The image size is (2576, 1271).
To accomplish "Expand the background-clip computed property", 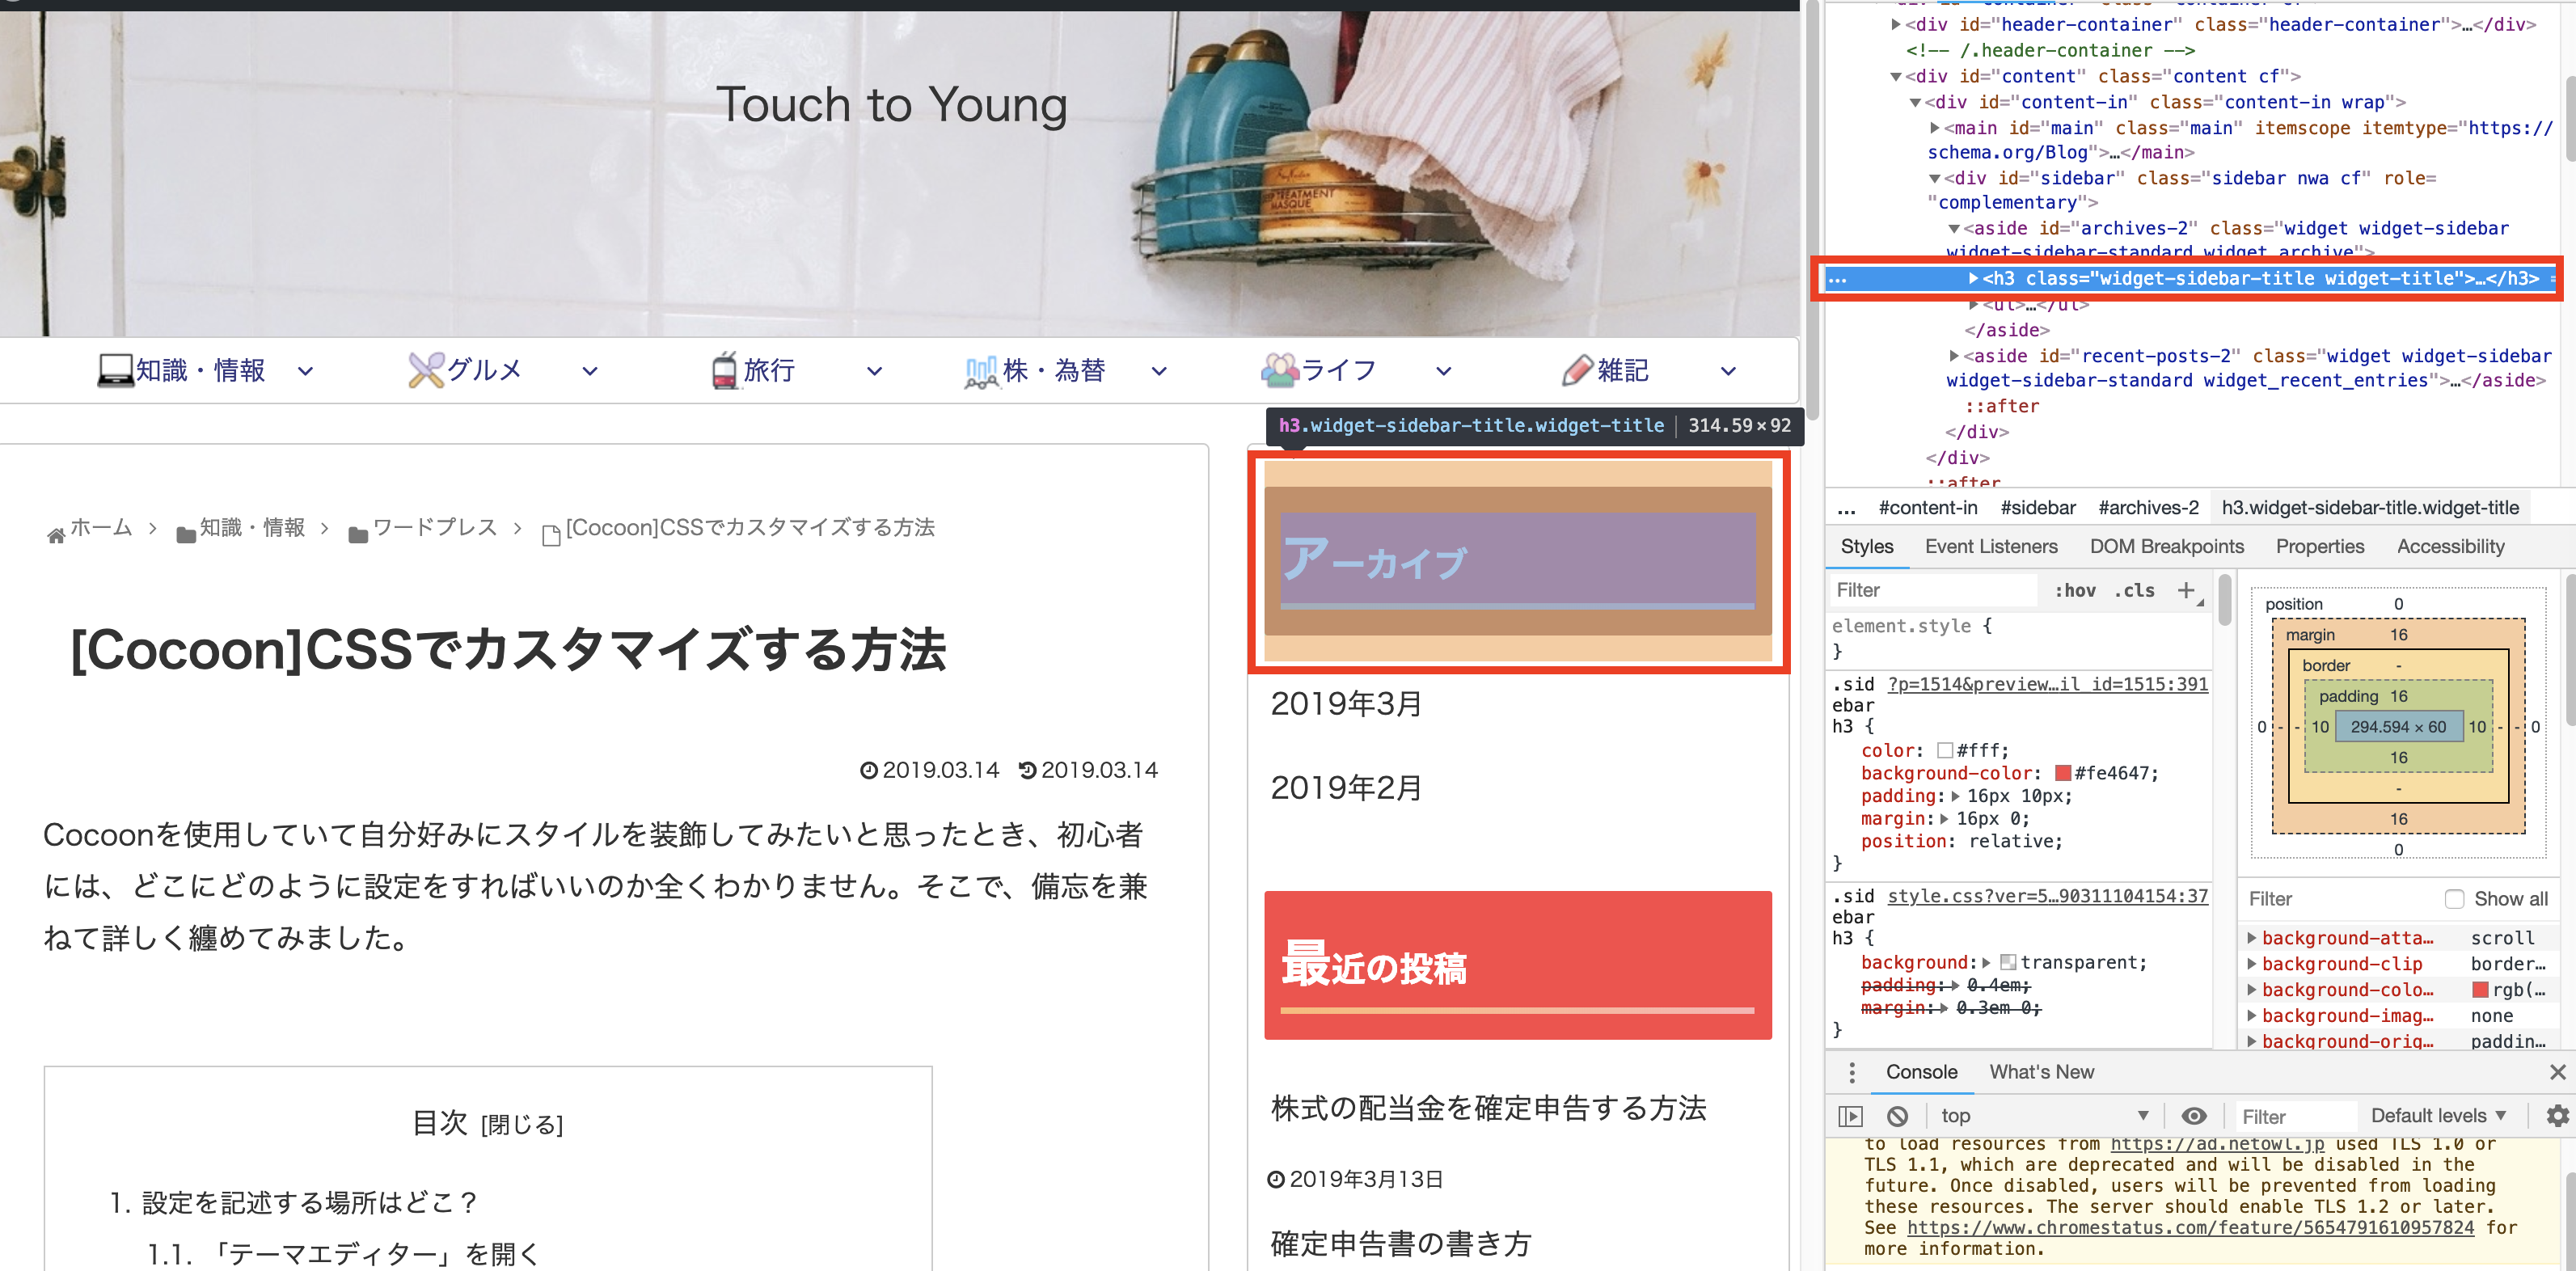I will [2252, 964].
